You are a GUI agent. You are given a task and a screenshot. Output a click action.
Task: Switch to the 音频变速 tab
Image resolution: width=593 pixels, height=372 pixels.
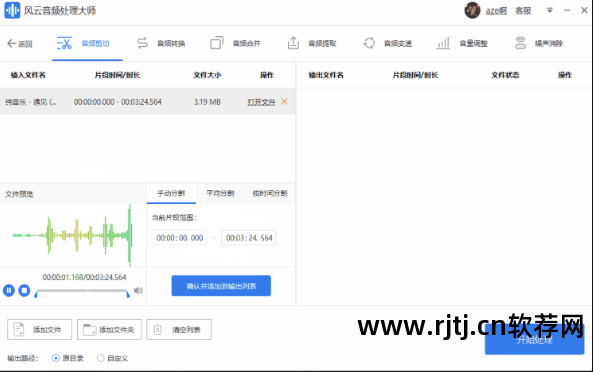coord(388,43)
